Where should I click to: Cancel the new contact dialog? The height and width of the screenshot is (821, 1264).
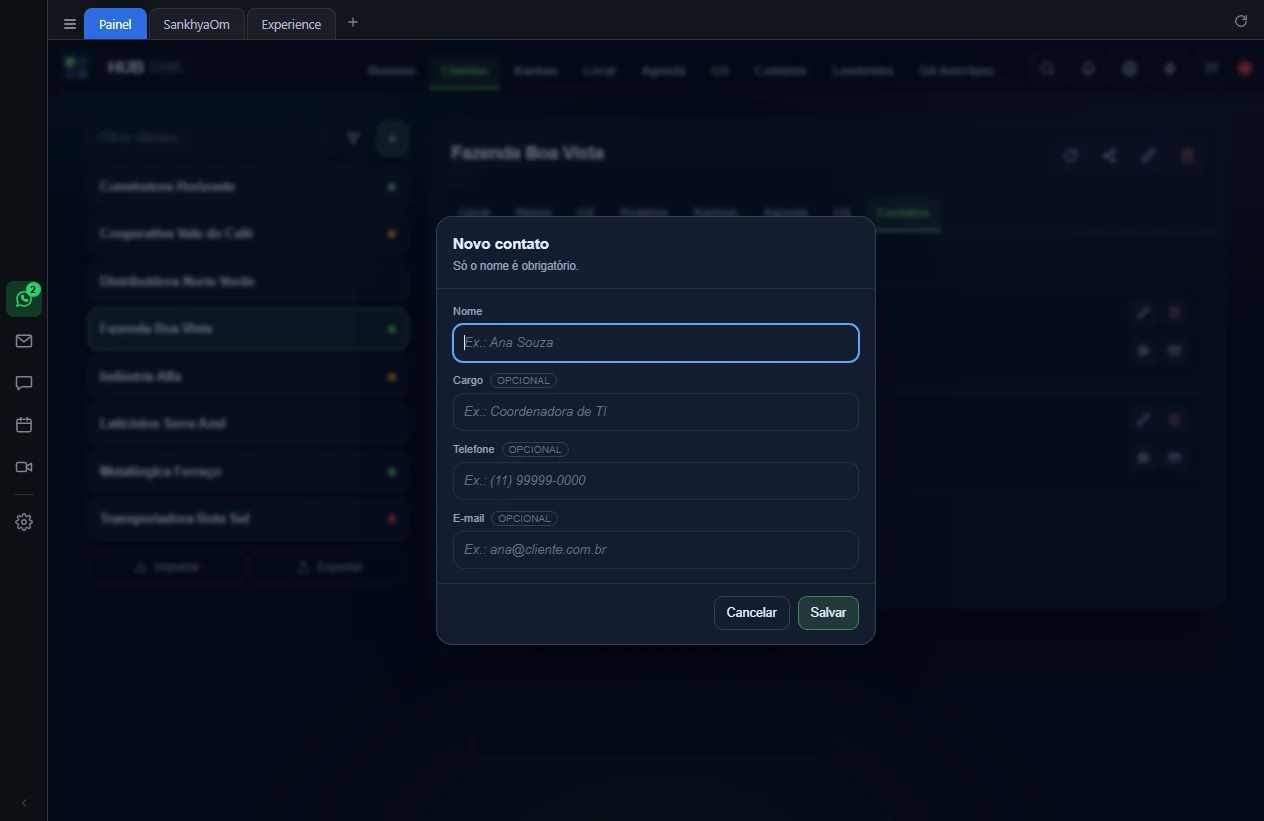pos(752,613)
